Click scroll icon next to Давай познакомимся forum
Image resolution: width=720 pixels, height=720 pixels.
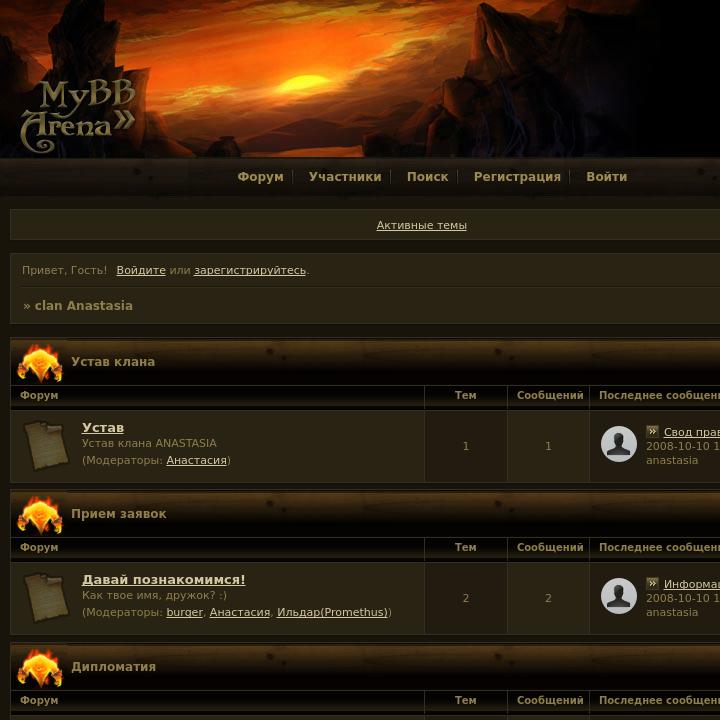point(46,597)
